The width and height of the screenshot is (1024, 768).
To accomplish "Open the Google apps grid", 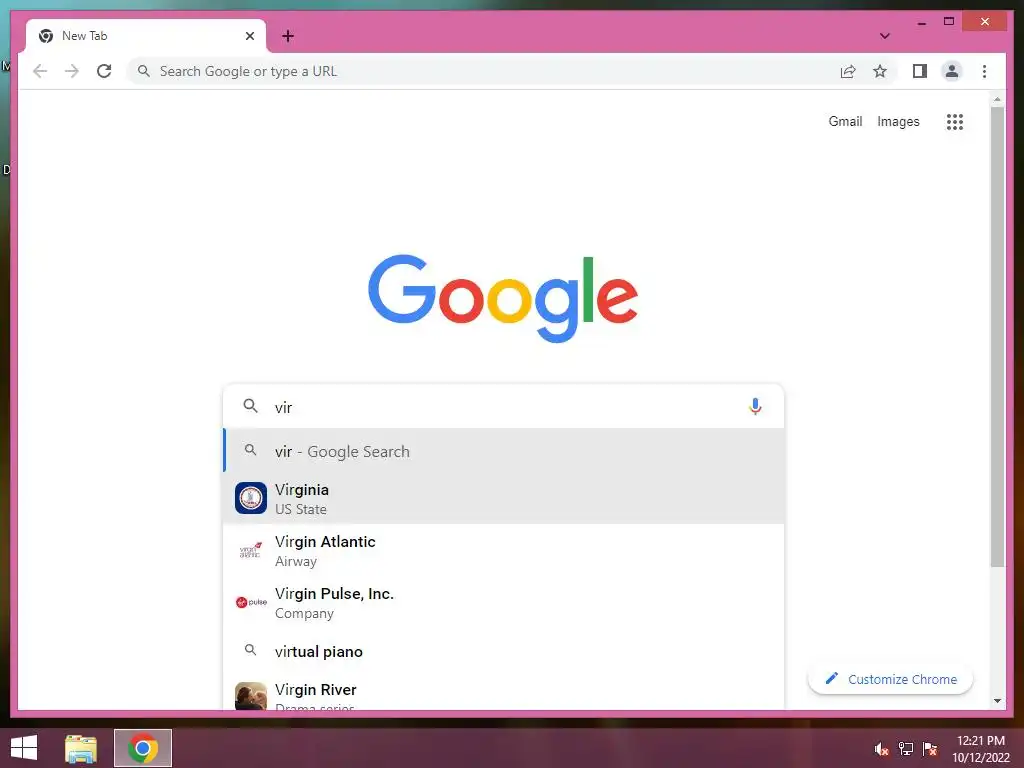I will click(955, 121).
